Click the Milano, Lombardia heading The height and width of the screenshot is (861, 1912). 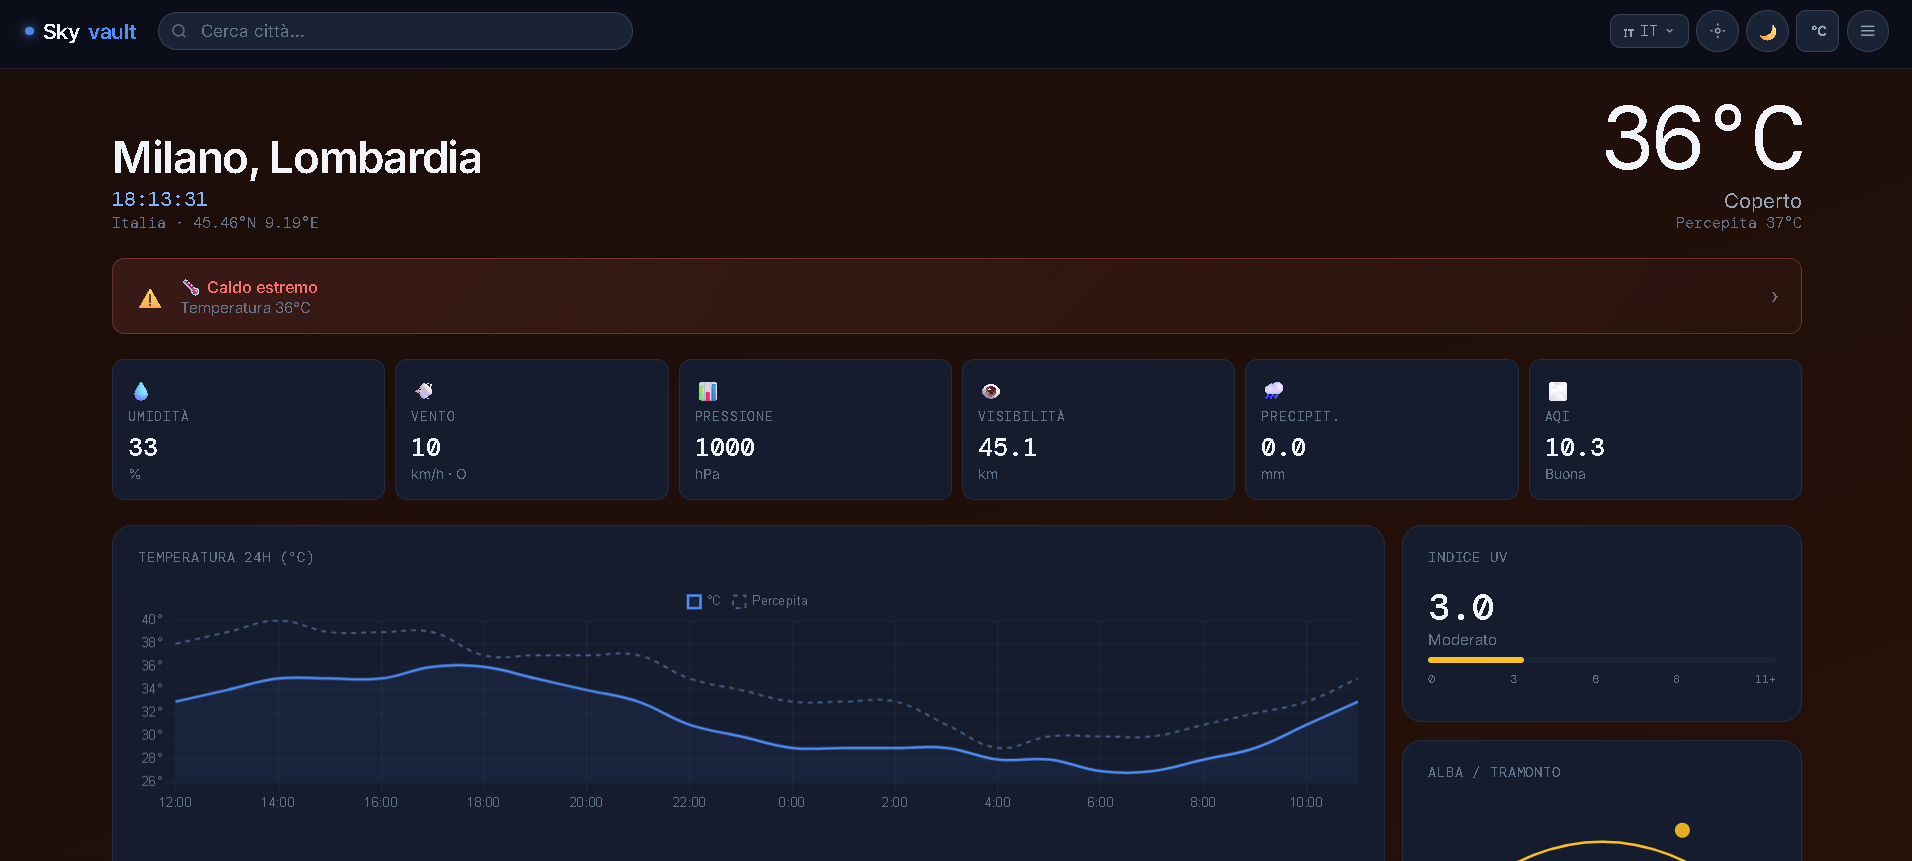[x=297, y=158]
